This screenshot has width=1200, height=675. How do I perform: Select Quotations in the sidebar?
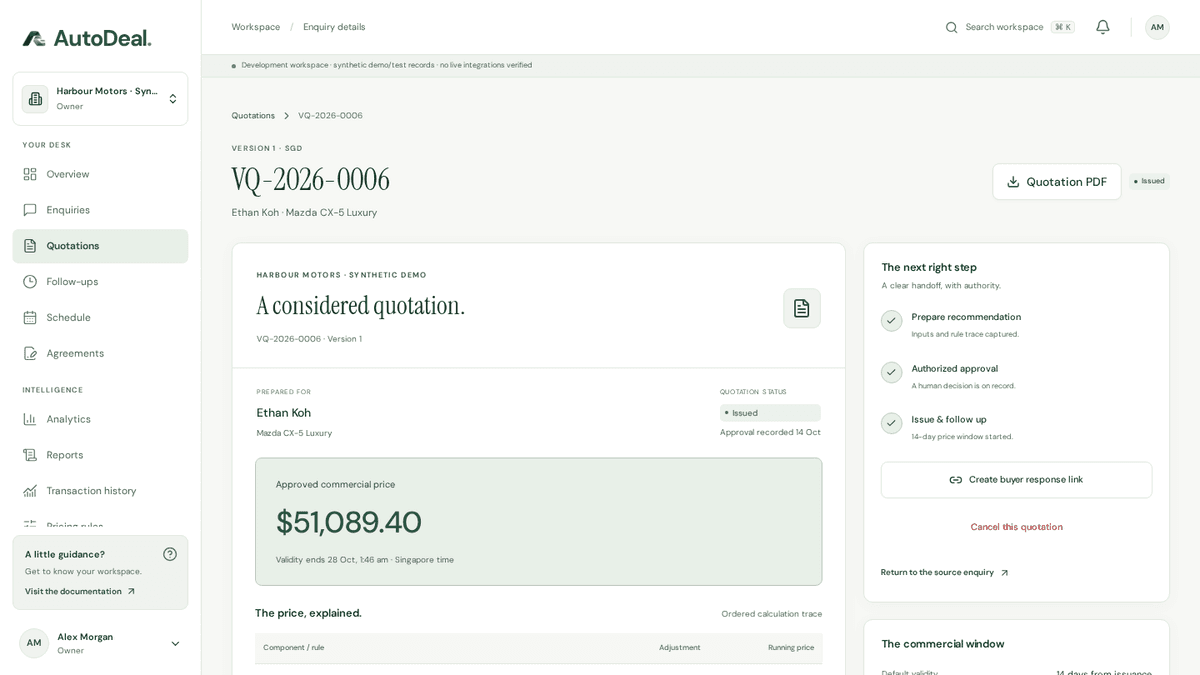tap(100, 246)
